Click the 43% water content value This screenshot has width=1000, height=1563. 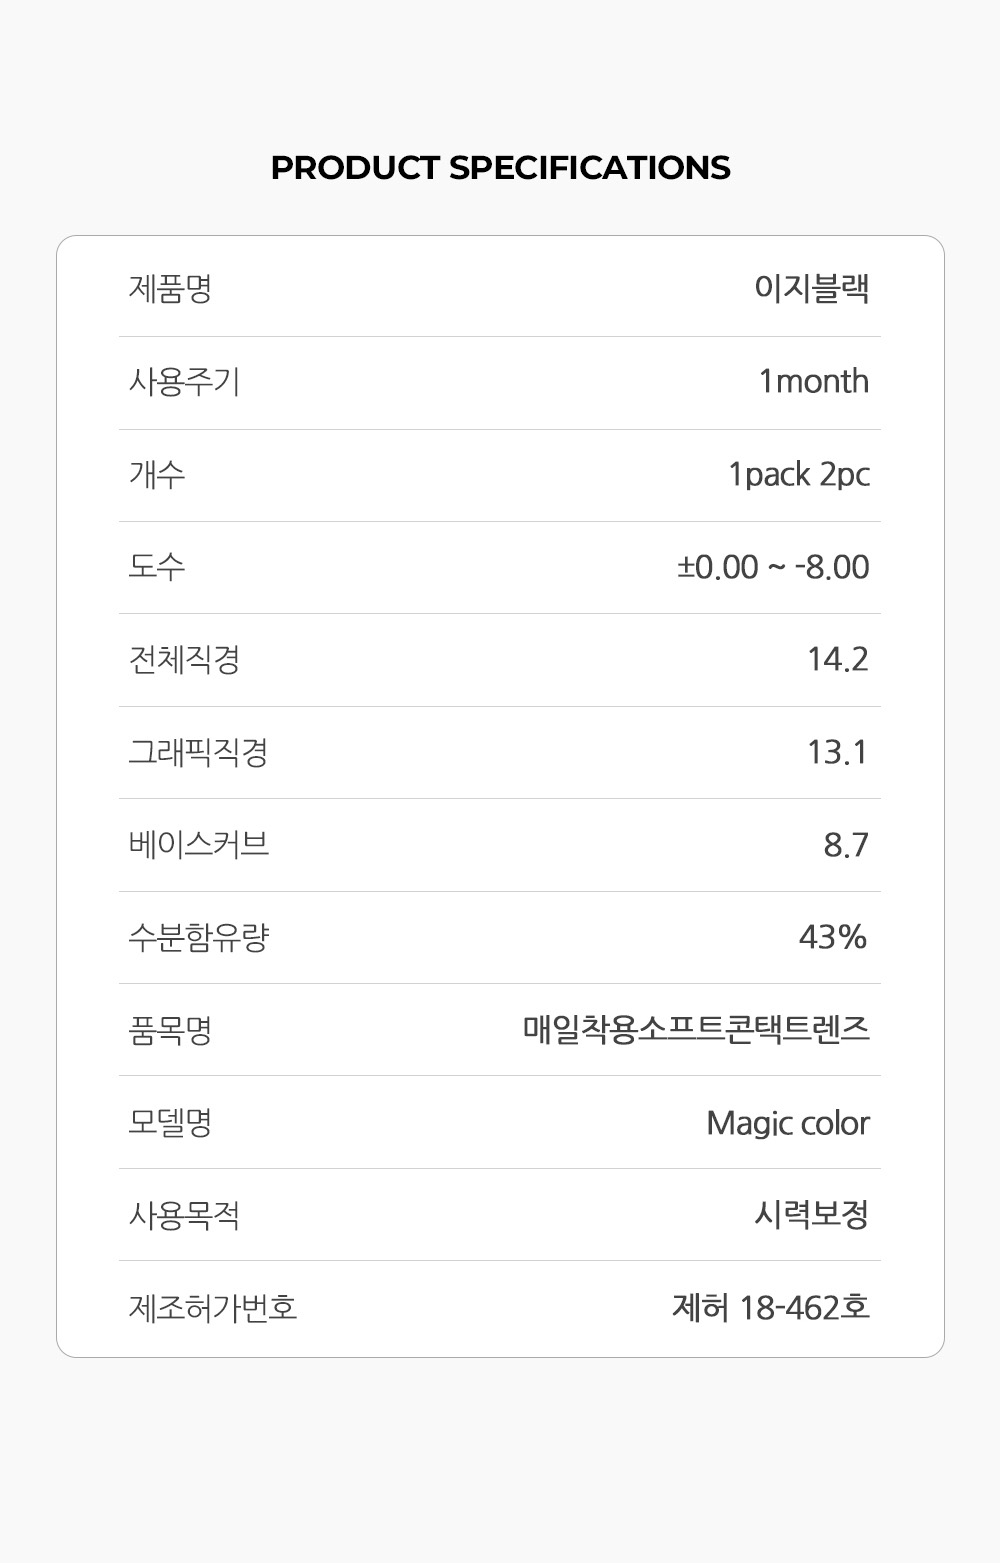click(832, 937)
